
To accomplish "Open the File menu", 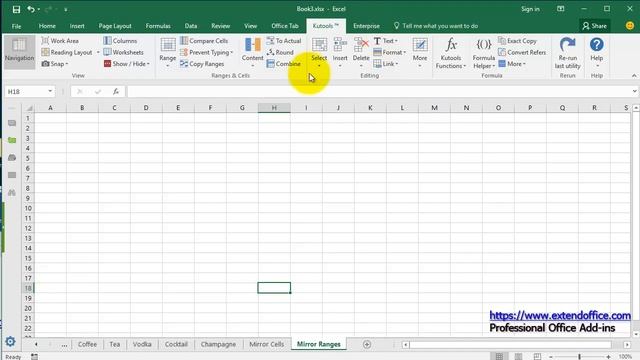I will 16,26.
